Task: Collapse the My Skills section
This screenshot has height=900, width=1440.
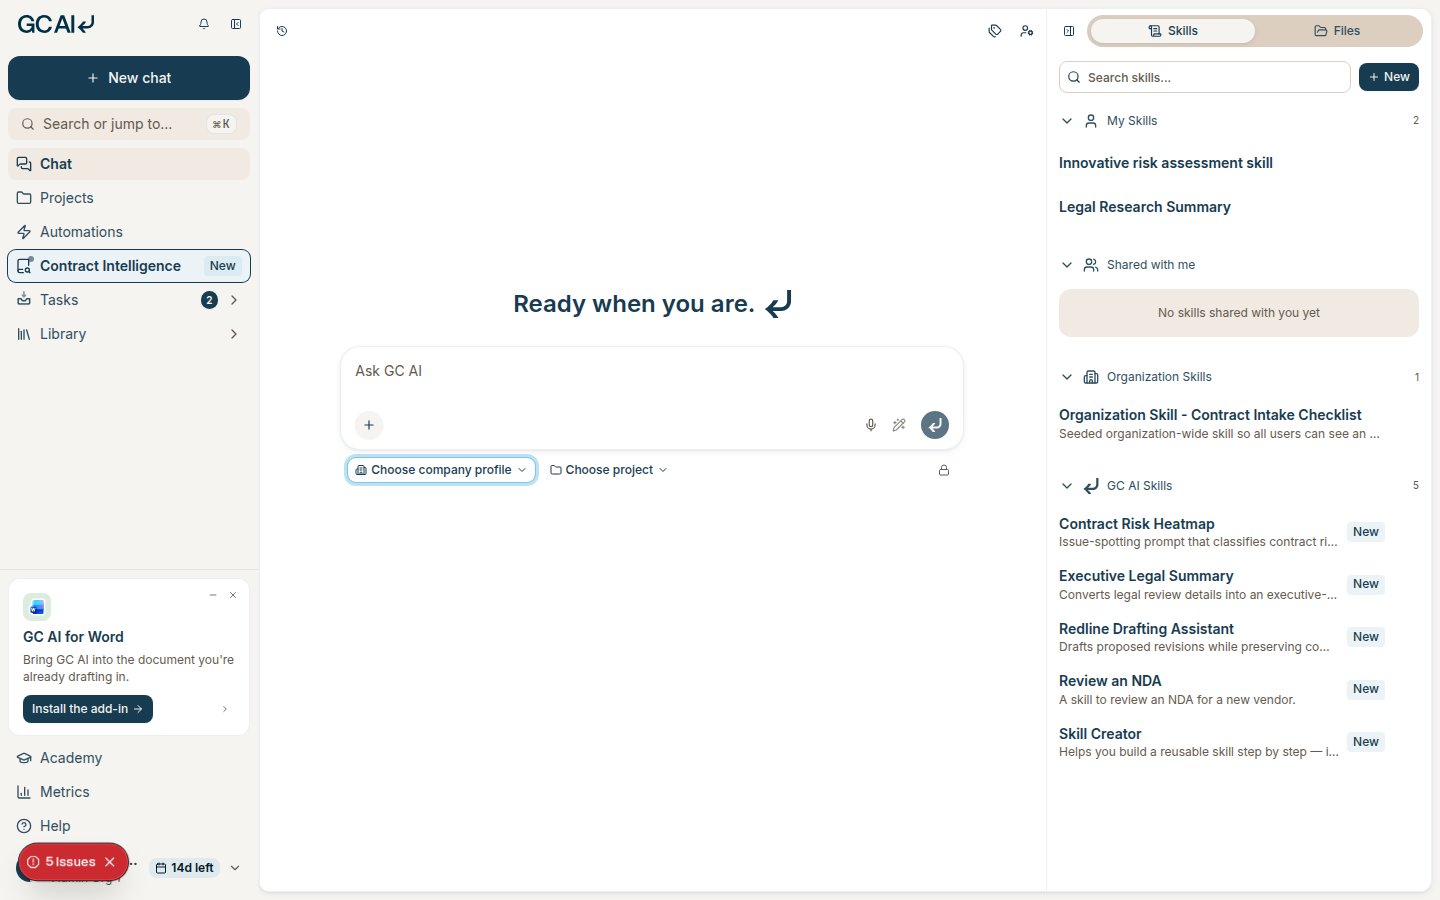Action: [x=1067, y=121]
